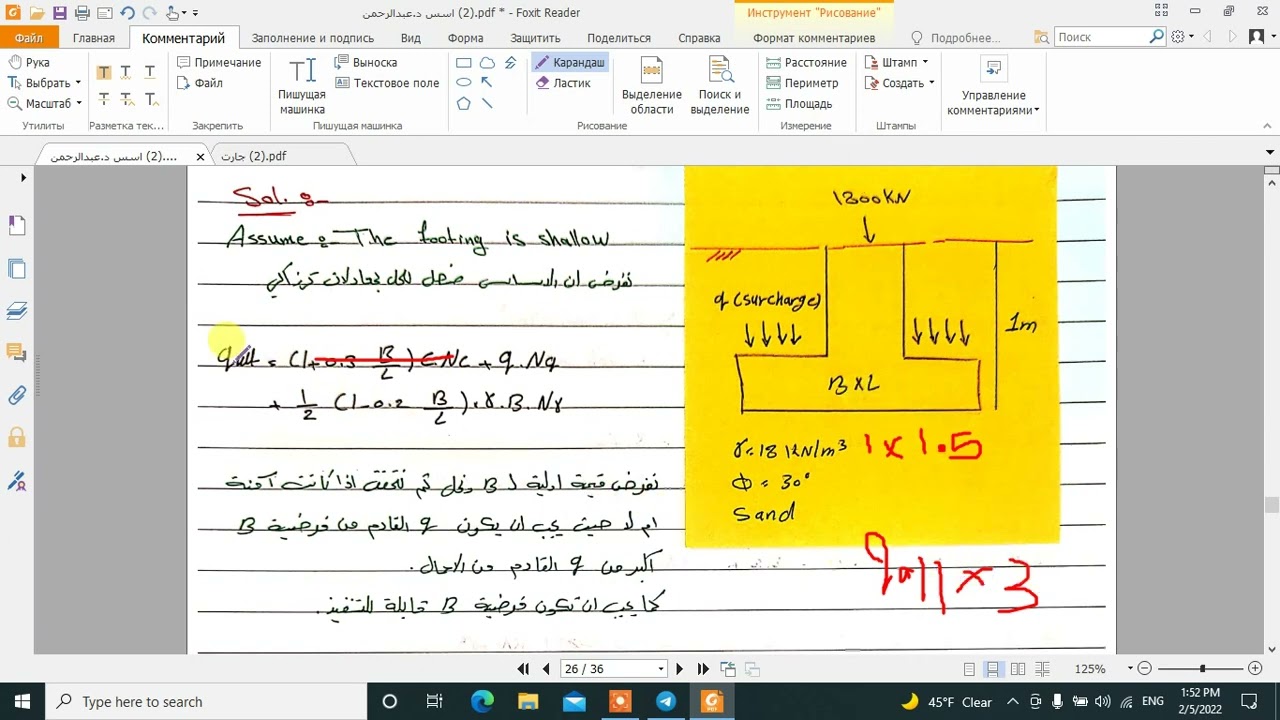
Task: Enable facing pages view mode
Action: (1017, 669)
